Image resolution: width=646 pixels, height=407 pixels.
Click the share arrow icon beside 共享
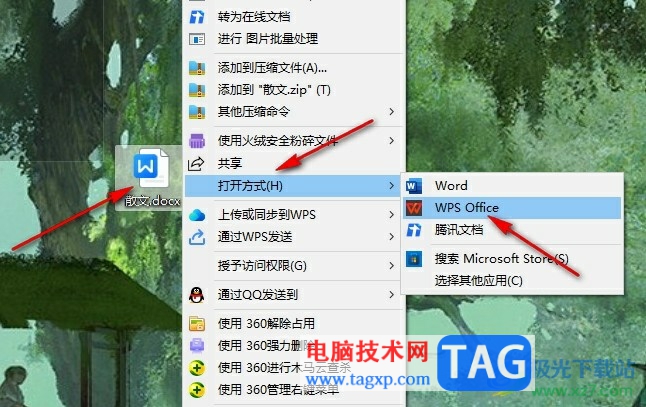[196, 164]
